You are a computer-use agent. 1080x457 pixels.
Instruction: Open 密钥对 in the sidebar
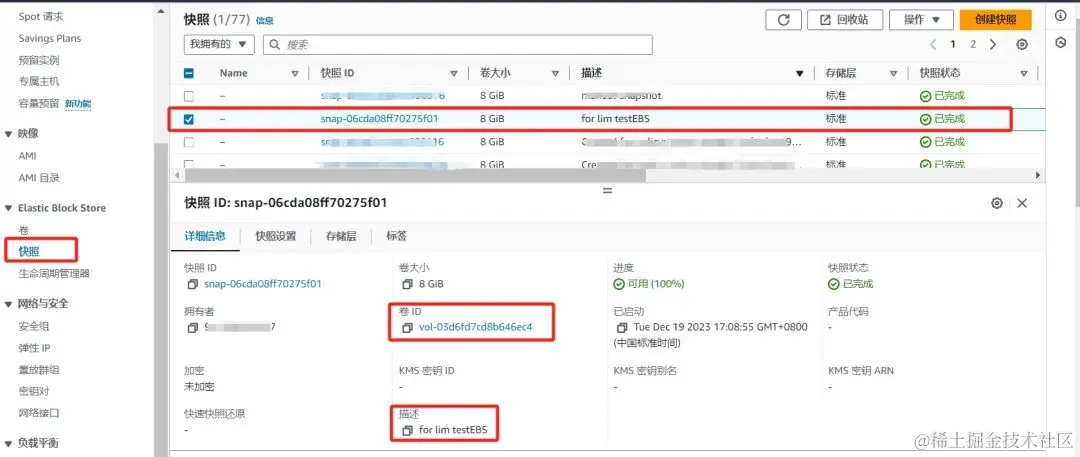tap(34, 392)
